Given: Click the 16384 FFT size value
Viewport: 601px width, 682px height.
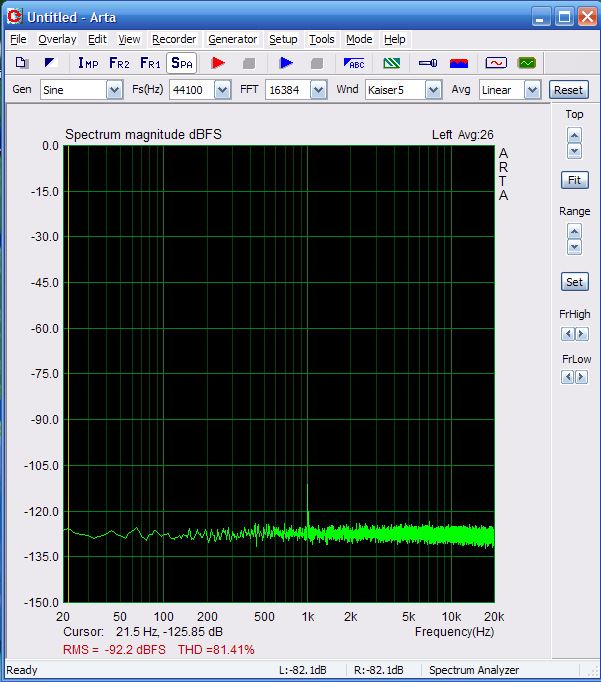Looking at the screenshot, I should pos(284,90).
